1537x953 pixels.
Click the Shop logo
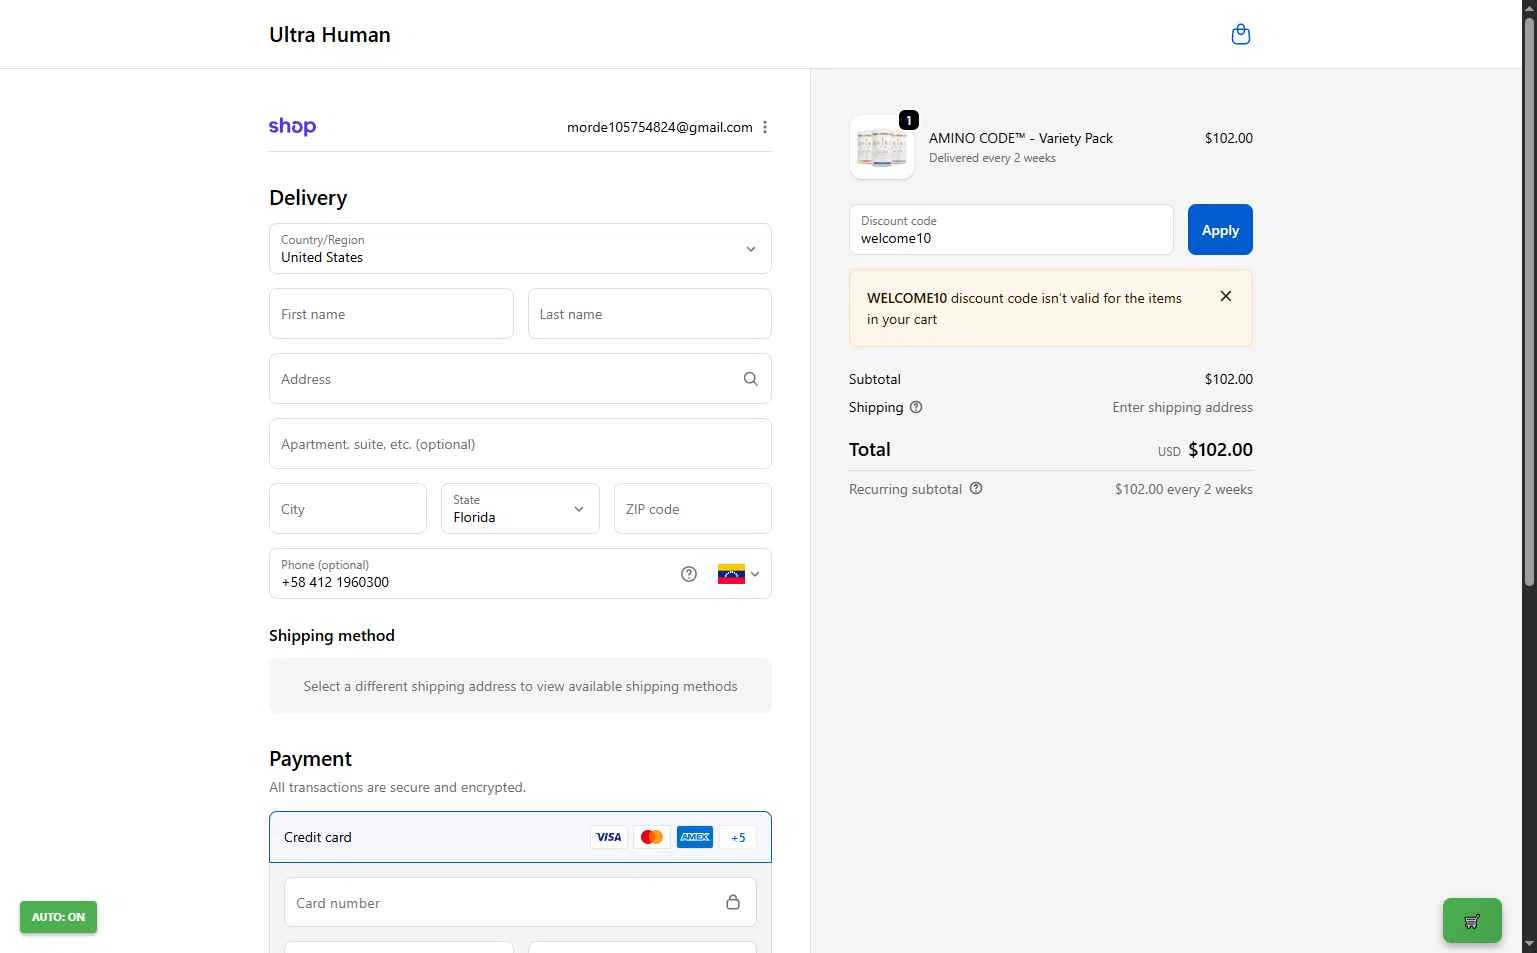[x=292, y=127]
